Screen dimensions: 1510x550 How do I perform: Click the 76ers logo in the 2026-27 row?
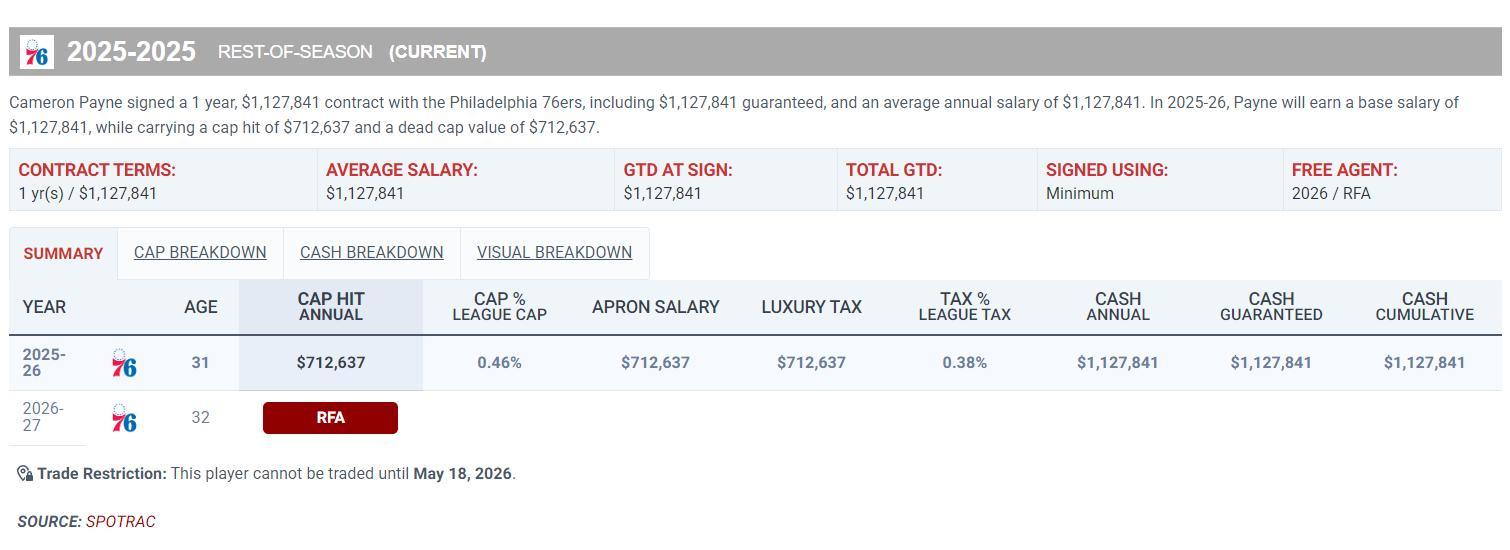coord(124,418)
